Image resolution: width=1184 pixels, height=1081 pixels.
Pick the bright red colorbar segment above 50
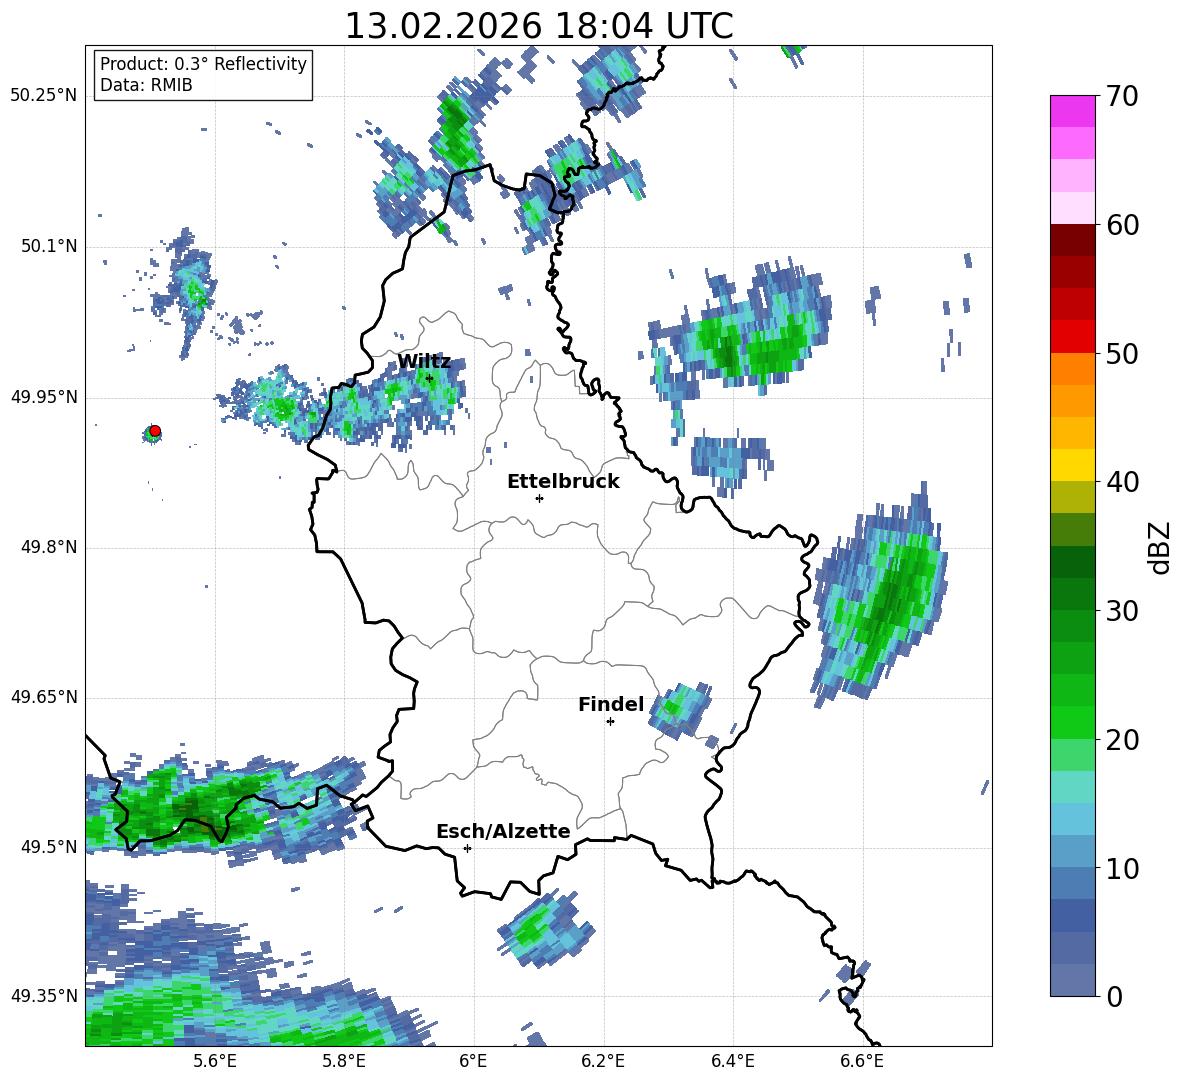[1072, 336]
